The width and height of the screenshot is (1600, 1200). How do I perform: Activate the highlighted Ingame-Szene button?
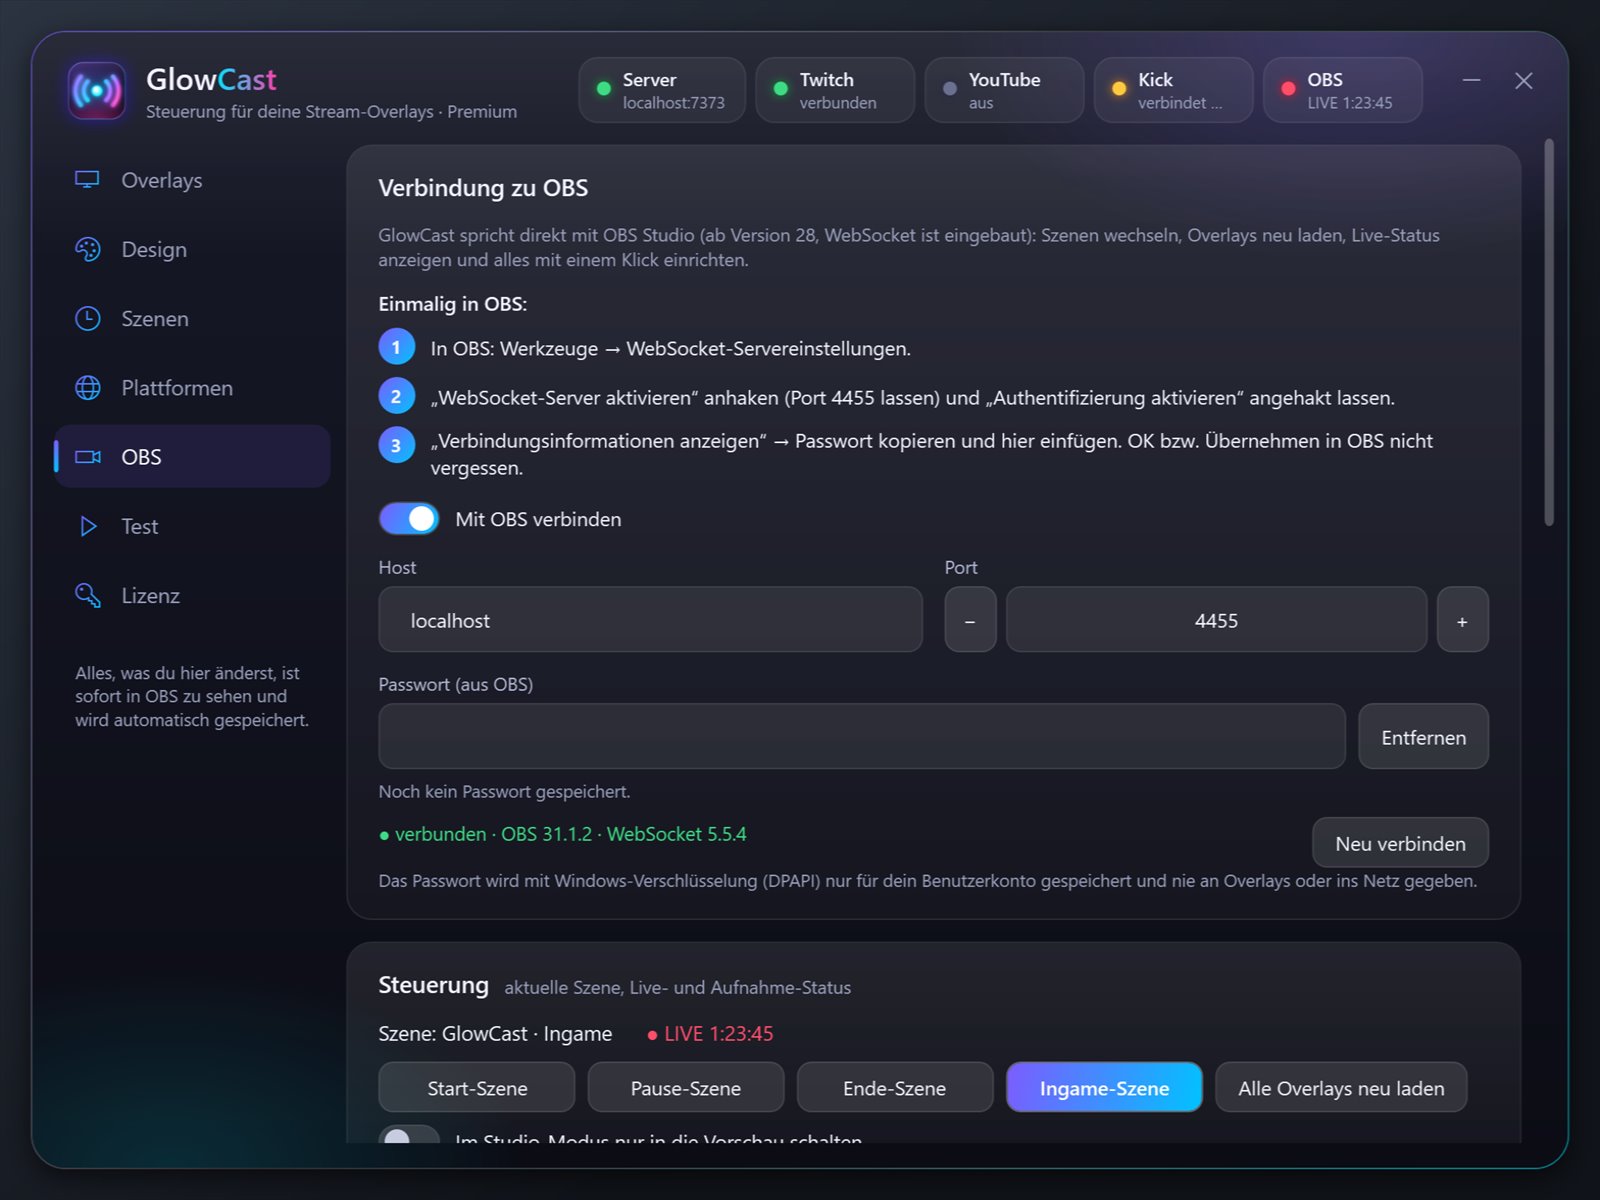click(x=1104, y=1088)
